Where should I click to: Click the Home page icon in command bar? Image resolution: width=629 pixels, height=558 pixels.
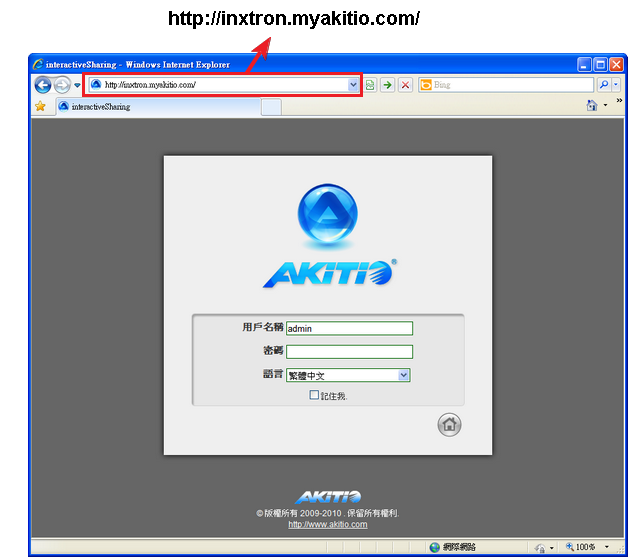(592, 106)
